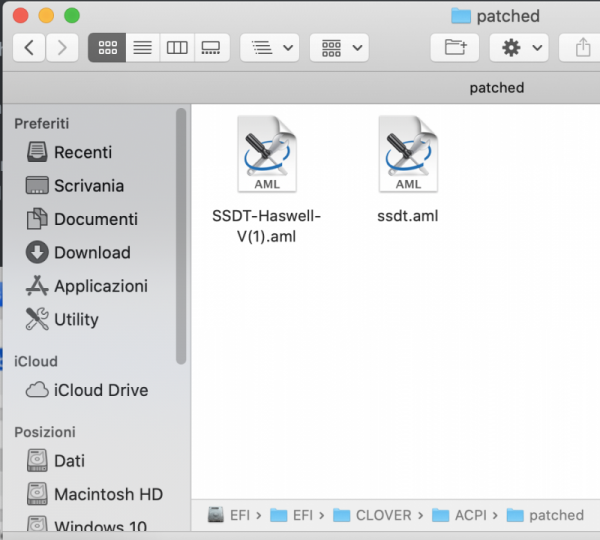The image size is (600, 540).
Task: Switch to list view mode
Action: coord(142,47)
